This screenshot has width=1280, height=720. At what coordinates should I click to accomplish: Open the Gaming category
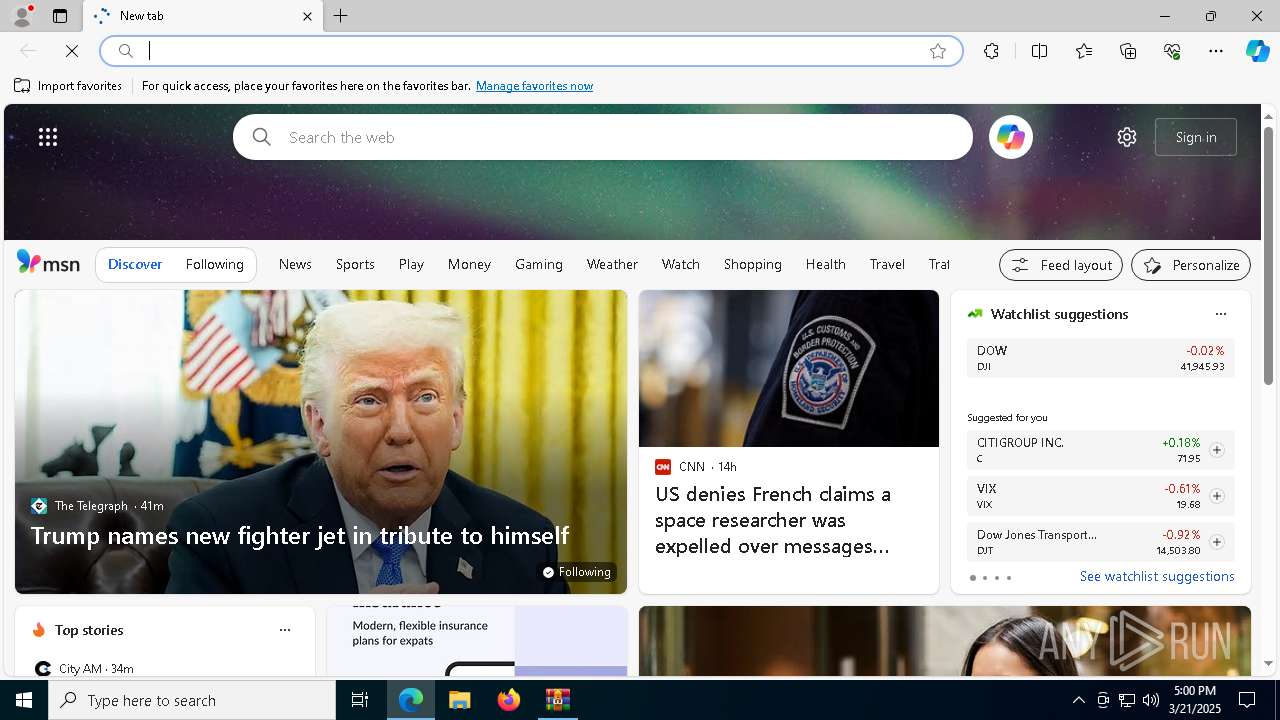point(539,264)
